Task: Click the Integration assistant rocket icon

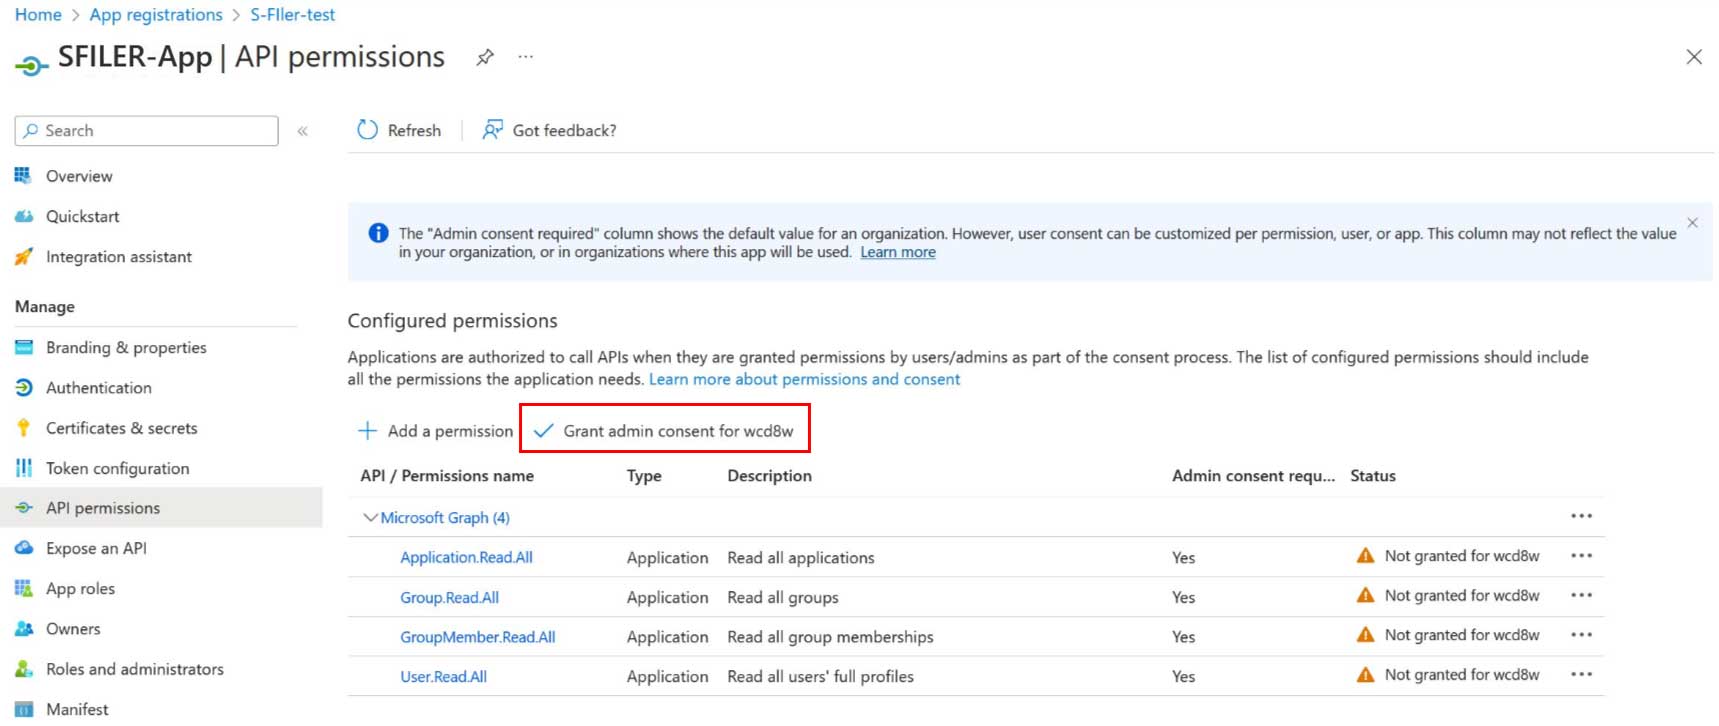Action: tap(23, 257)
